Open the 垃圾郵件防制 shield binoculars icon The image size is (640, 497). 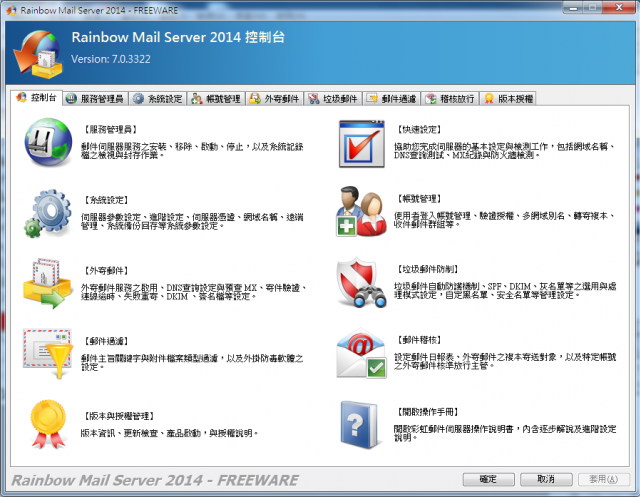tap(362, 282)
